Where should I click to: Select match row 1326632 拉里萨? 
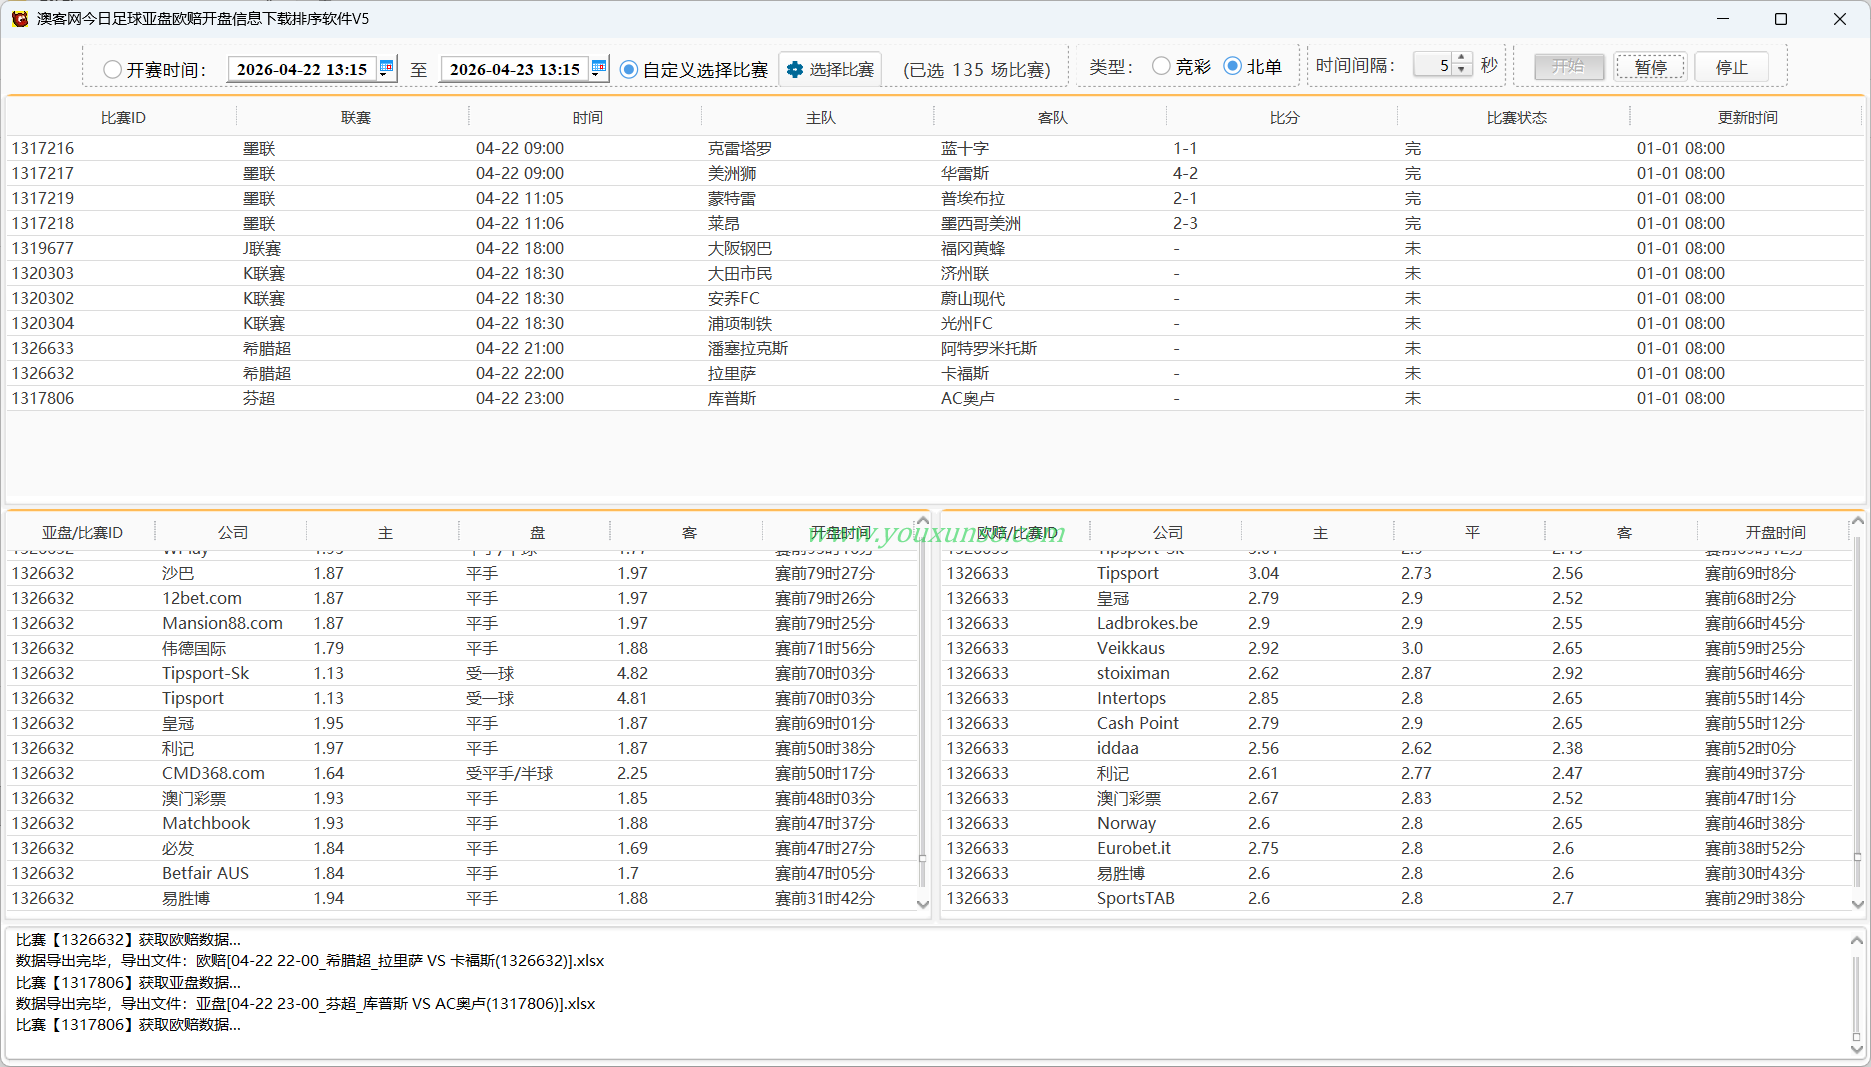(935, 373)
